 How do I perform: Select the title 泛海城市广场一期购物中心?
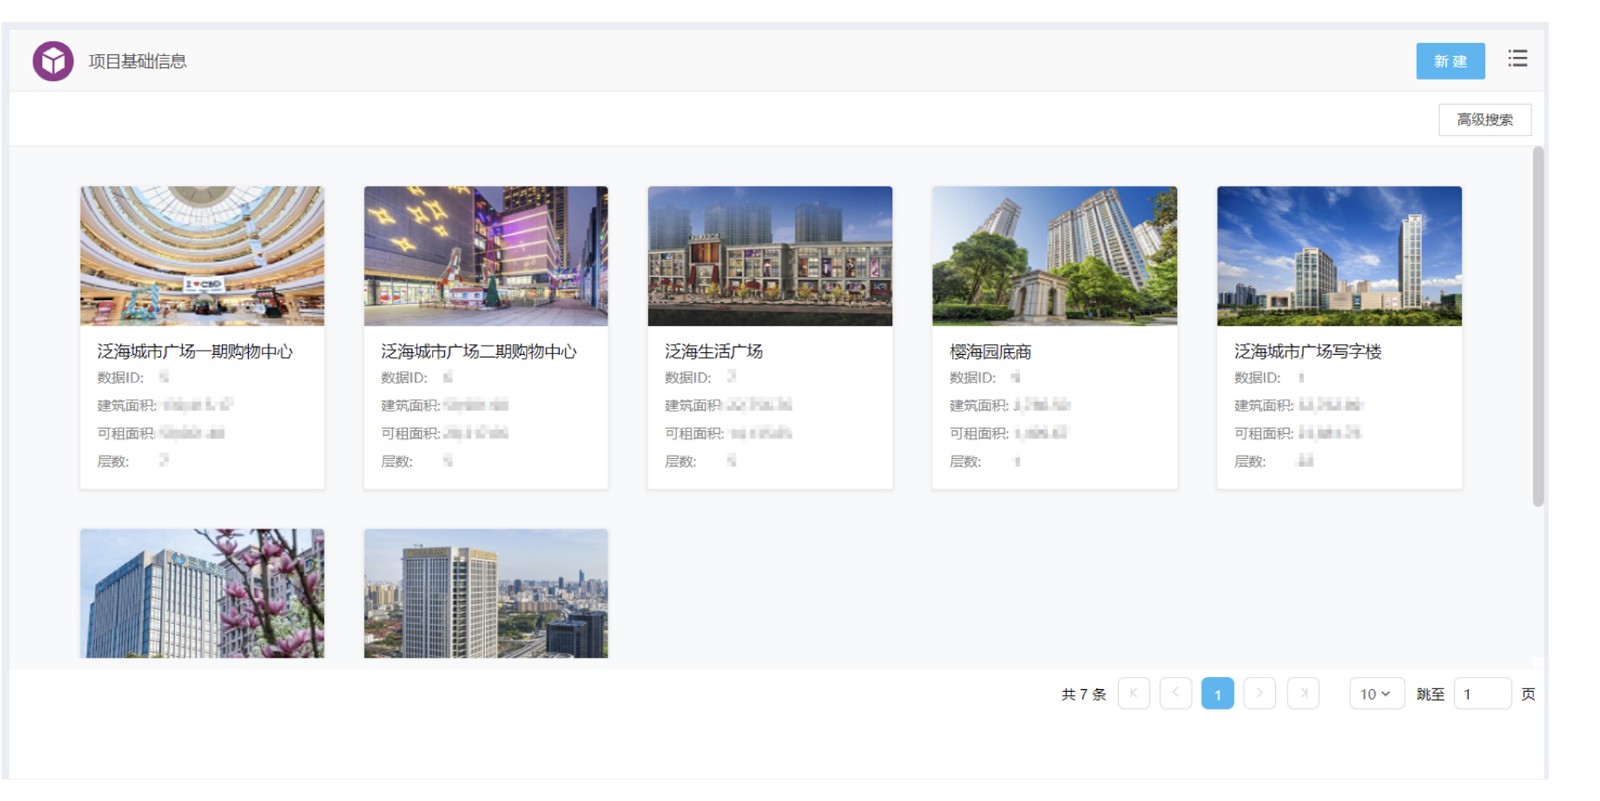point(195,352)
